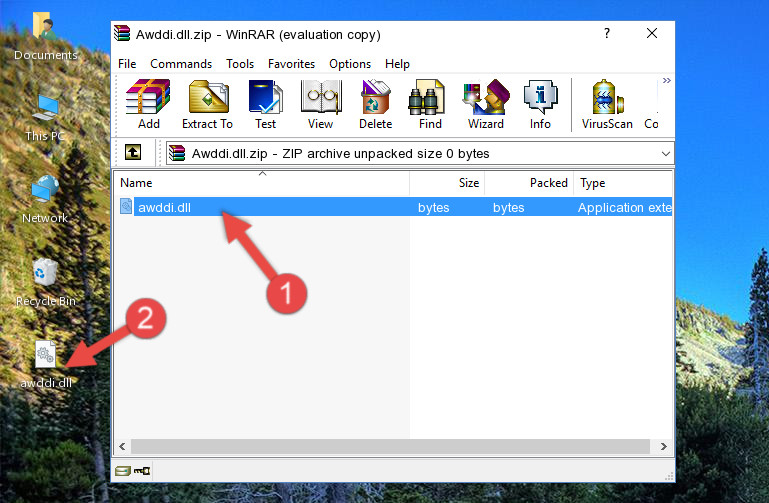The image size is (769, 503).
Task: Click the Add toolbar icon
Action: pos(148,104)
